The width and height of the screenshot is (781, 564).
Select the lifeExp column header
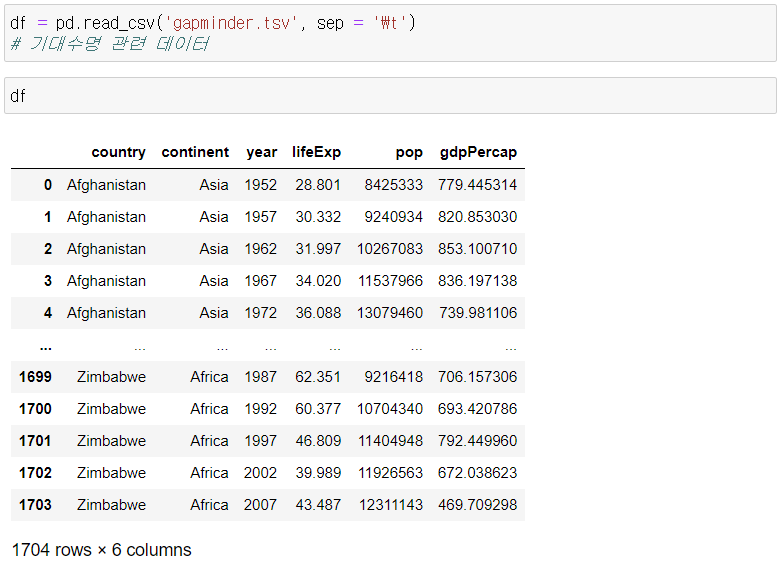click(x=316, y=152)
